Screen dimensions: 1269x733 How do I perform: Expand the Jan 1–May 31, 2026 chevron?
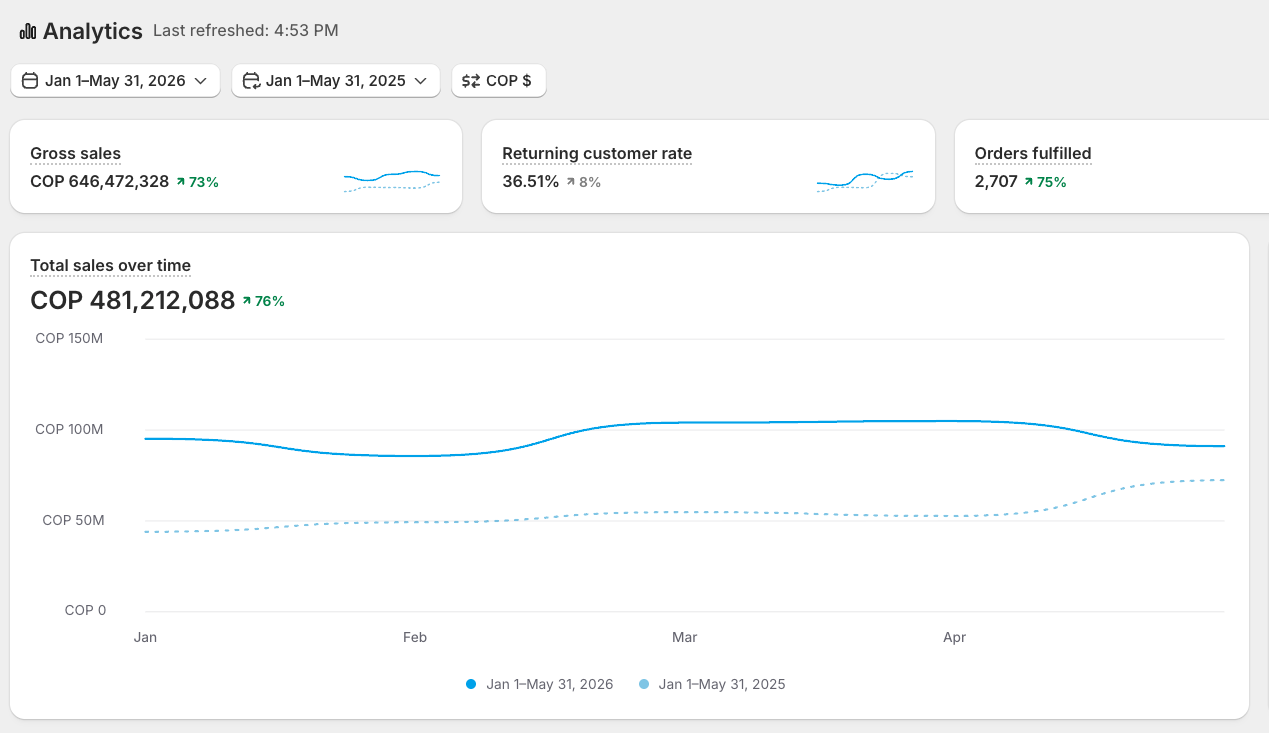click(x=200, y=81)
